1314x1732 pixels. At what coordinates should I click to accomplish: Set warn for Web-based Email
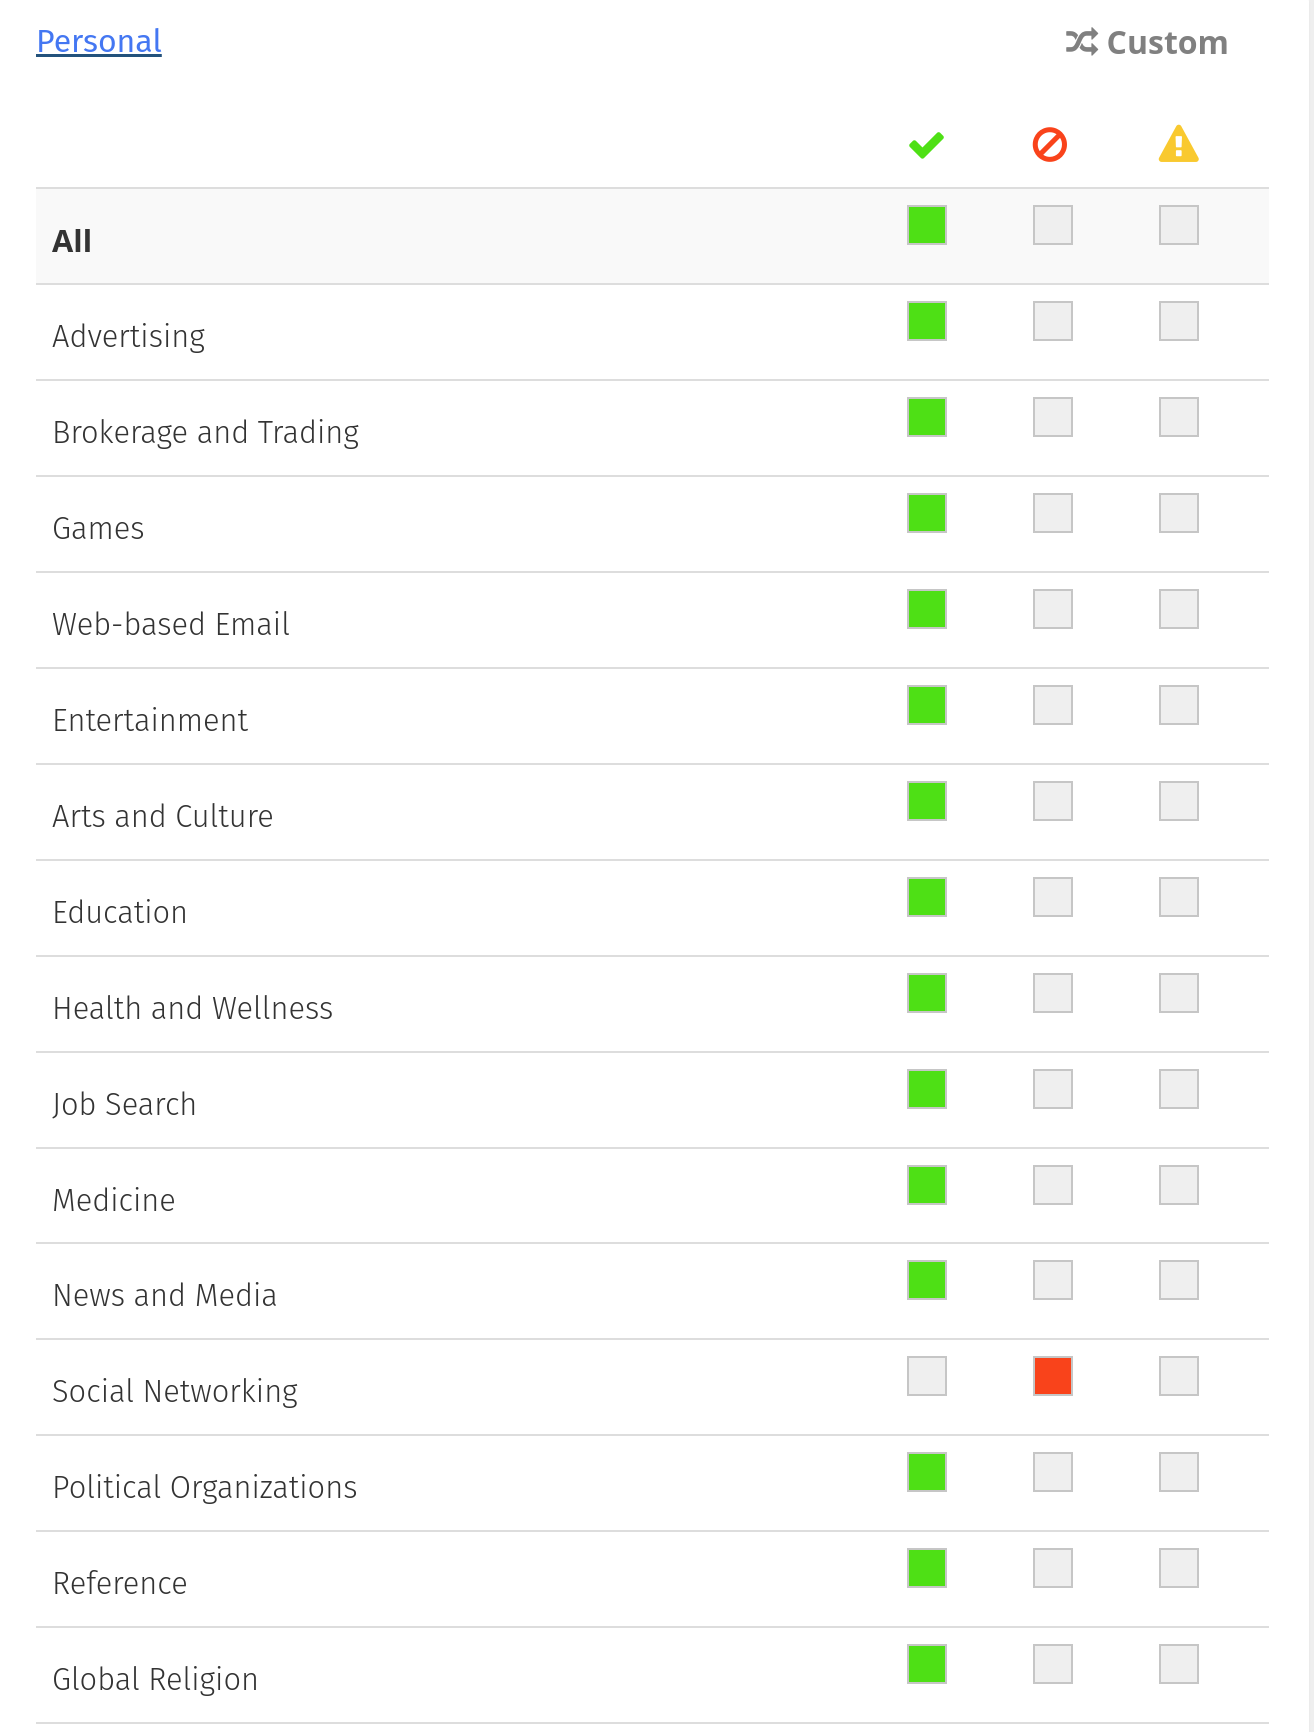[x=1178, y=609]
